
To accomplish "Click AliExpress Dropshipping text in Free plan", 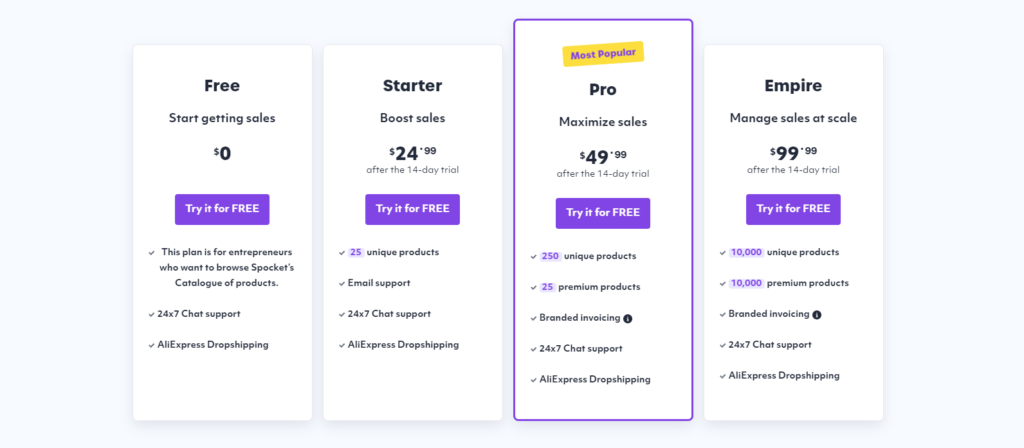I will [213, 345].
